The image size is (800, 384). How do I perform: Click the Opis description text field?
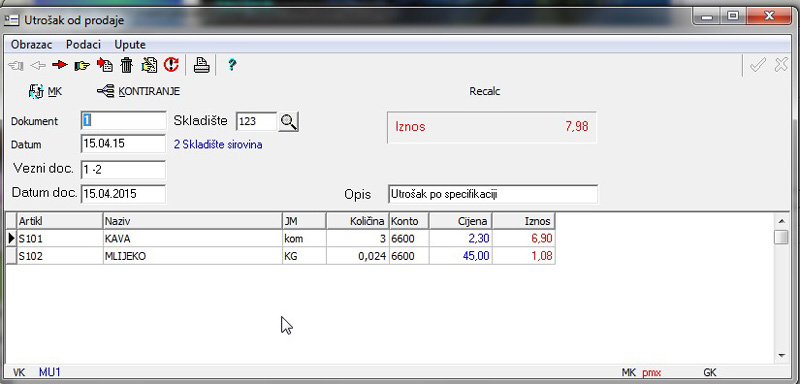click(x=492, y=194)
